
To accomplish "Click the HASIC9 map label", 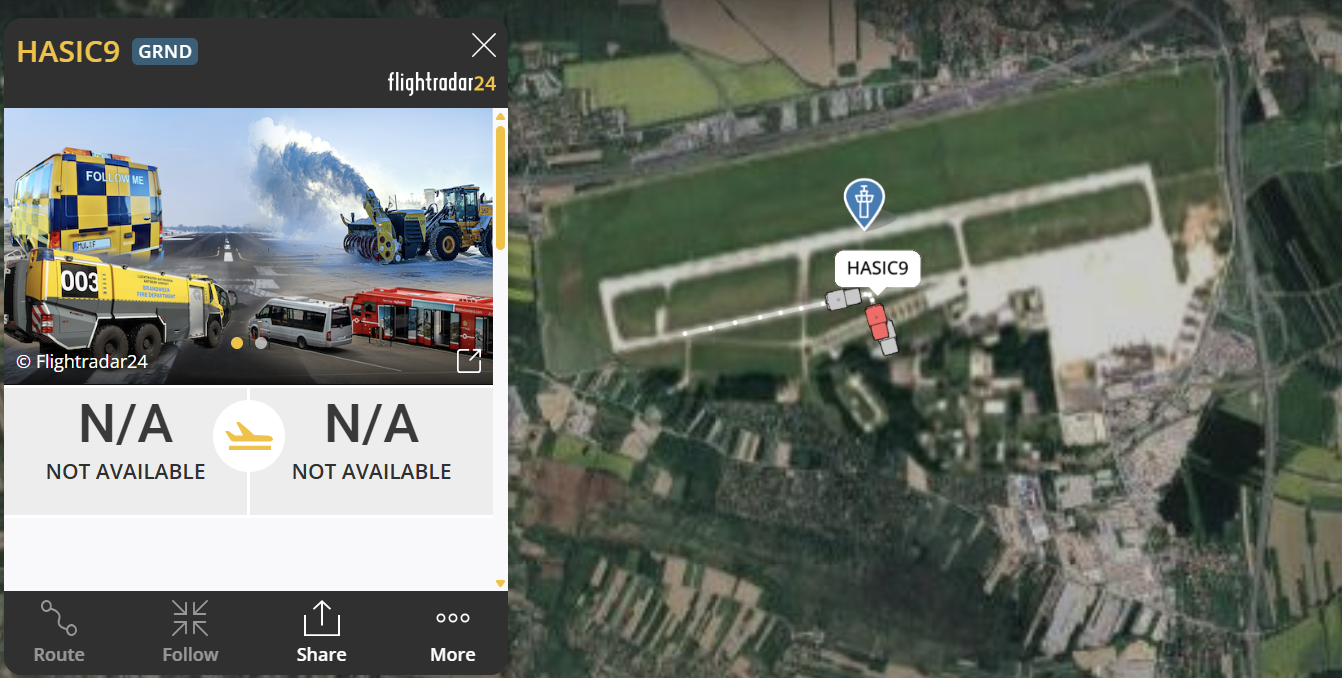I will [x=877, y=268].
